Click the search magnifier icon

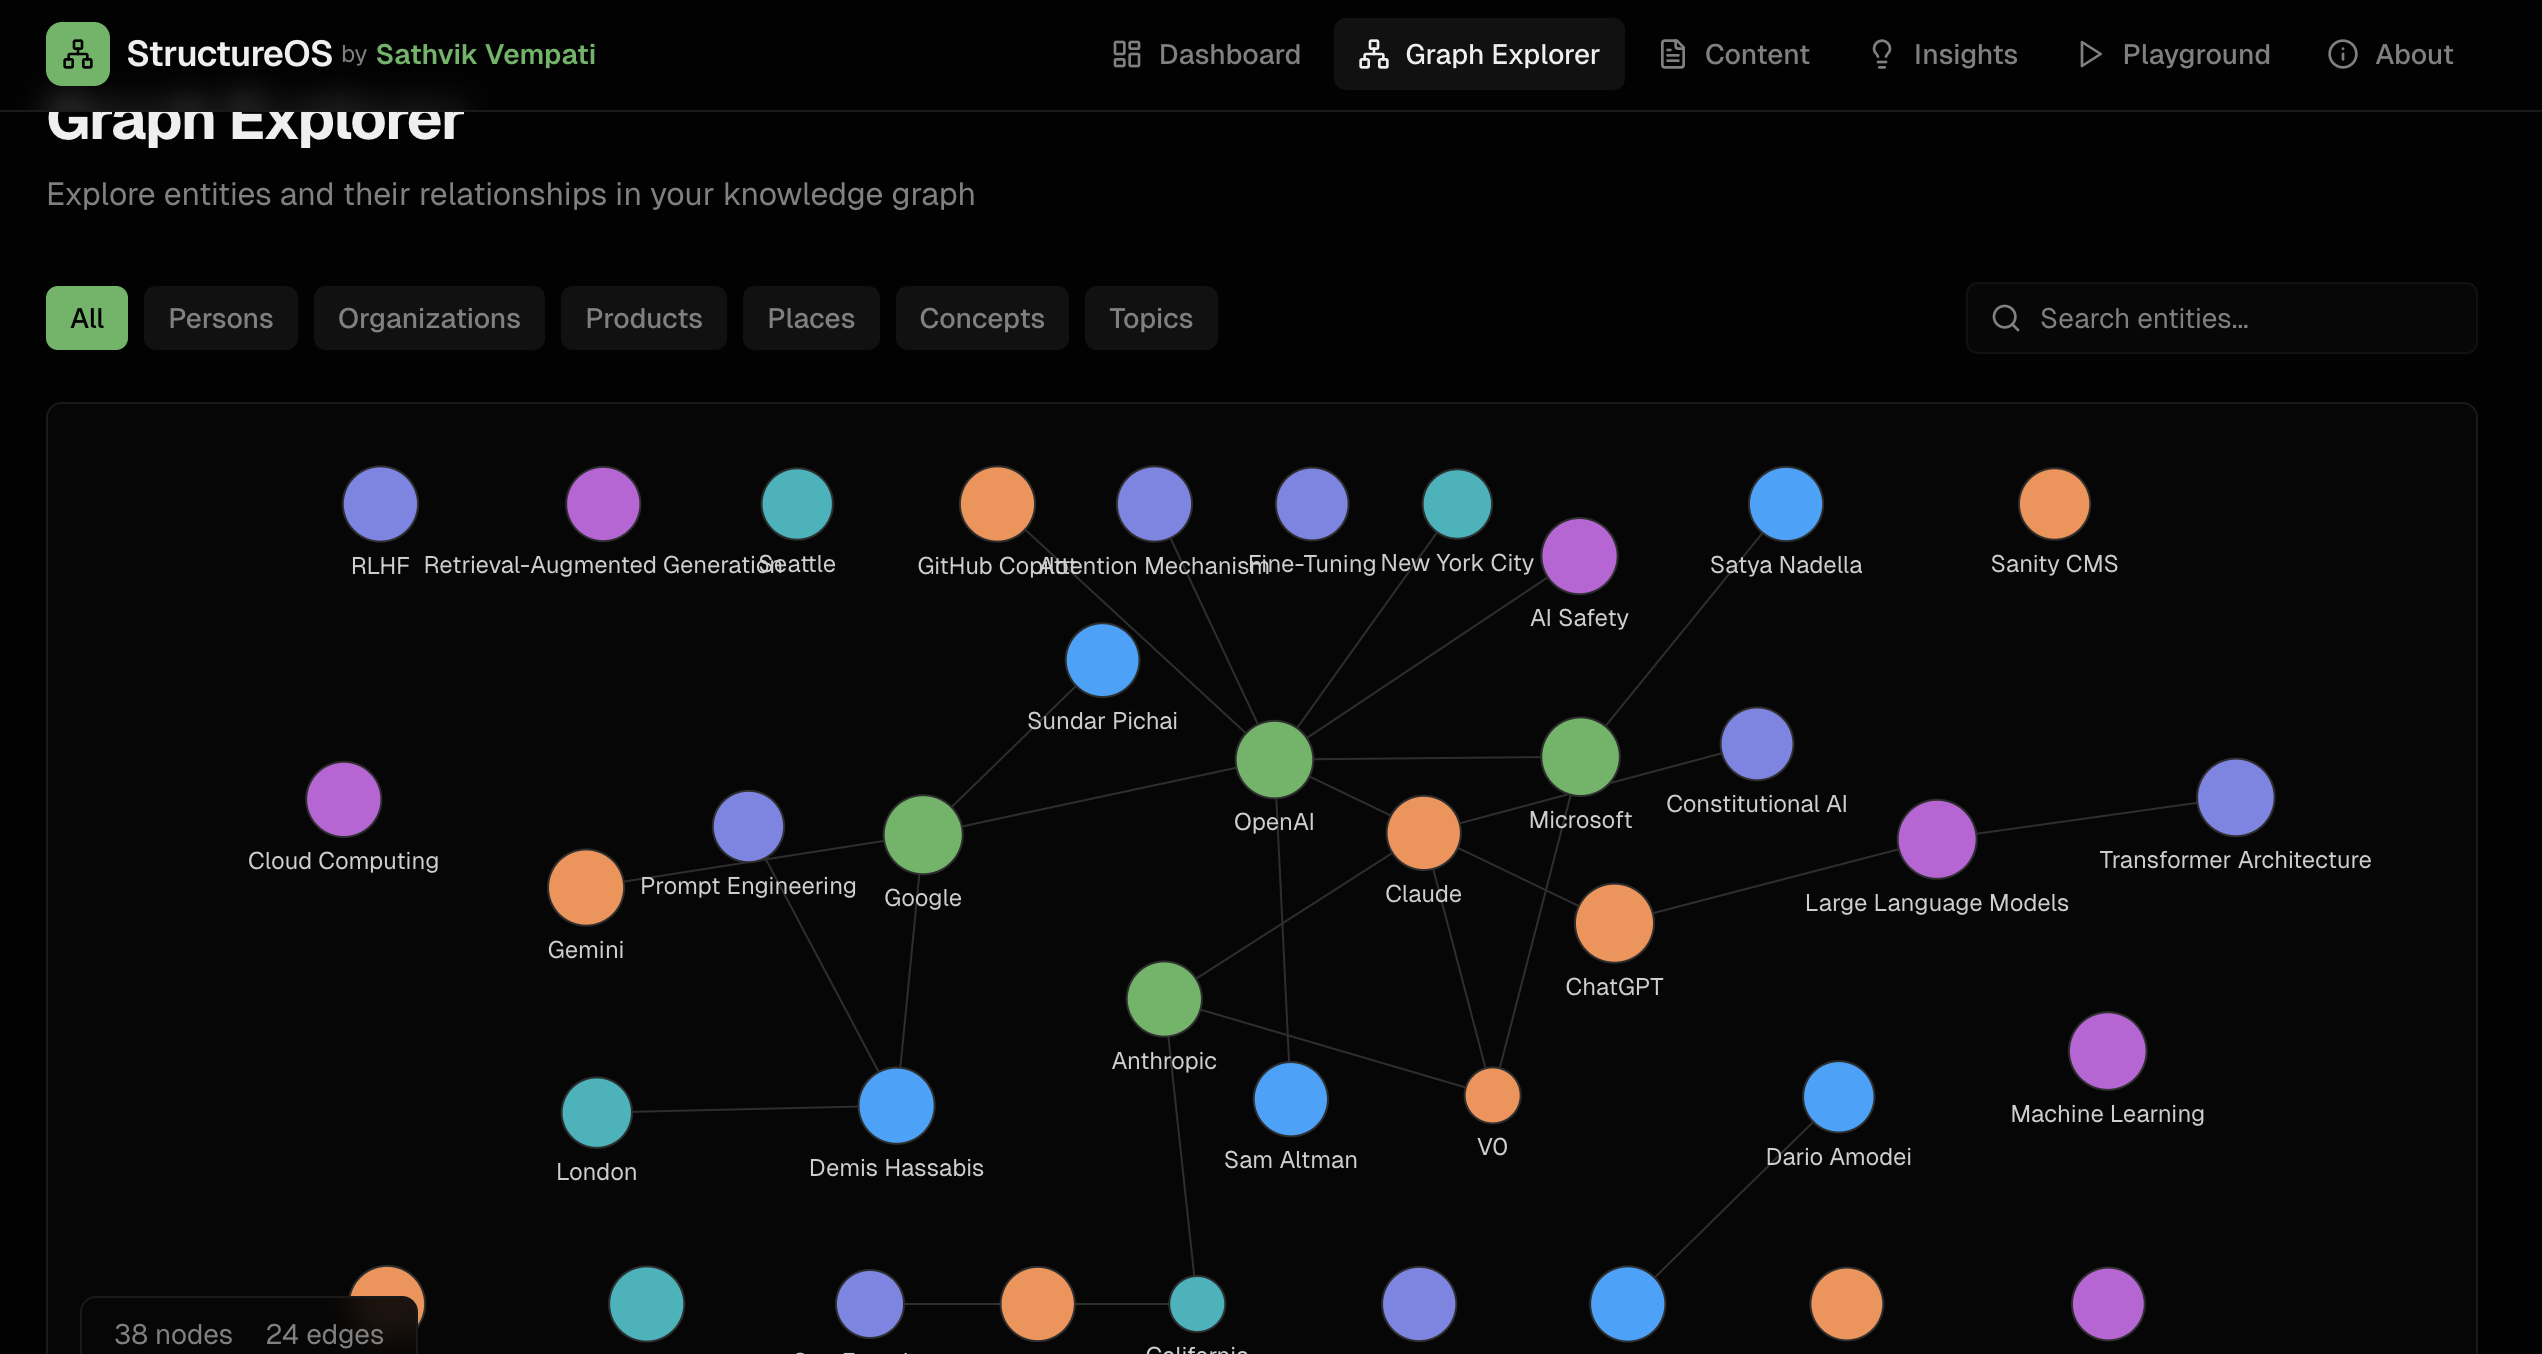[x=2005, y=318]
